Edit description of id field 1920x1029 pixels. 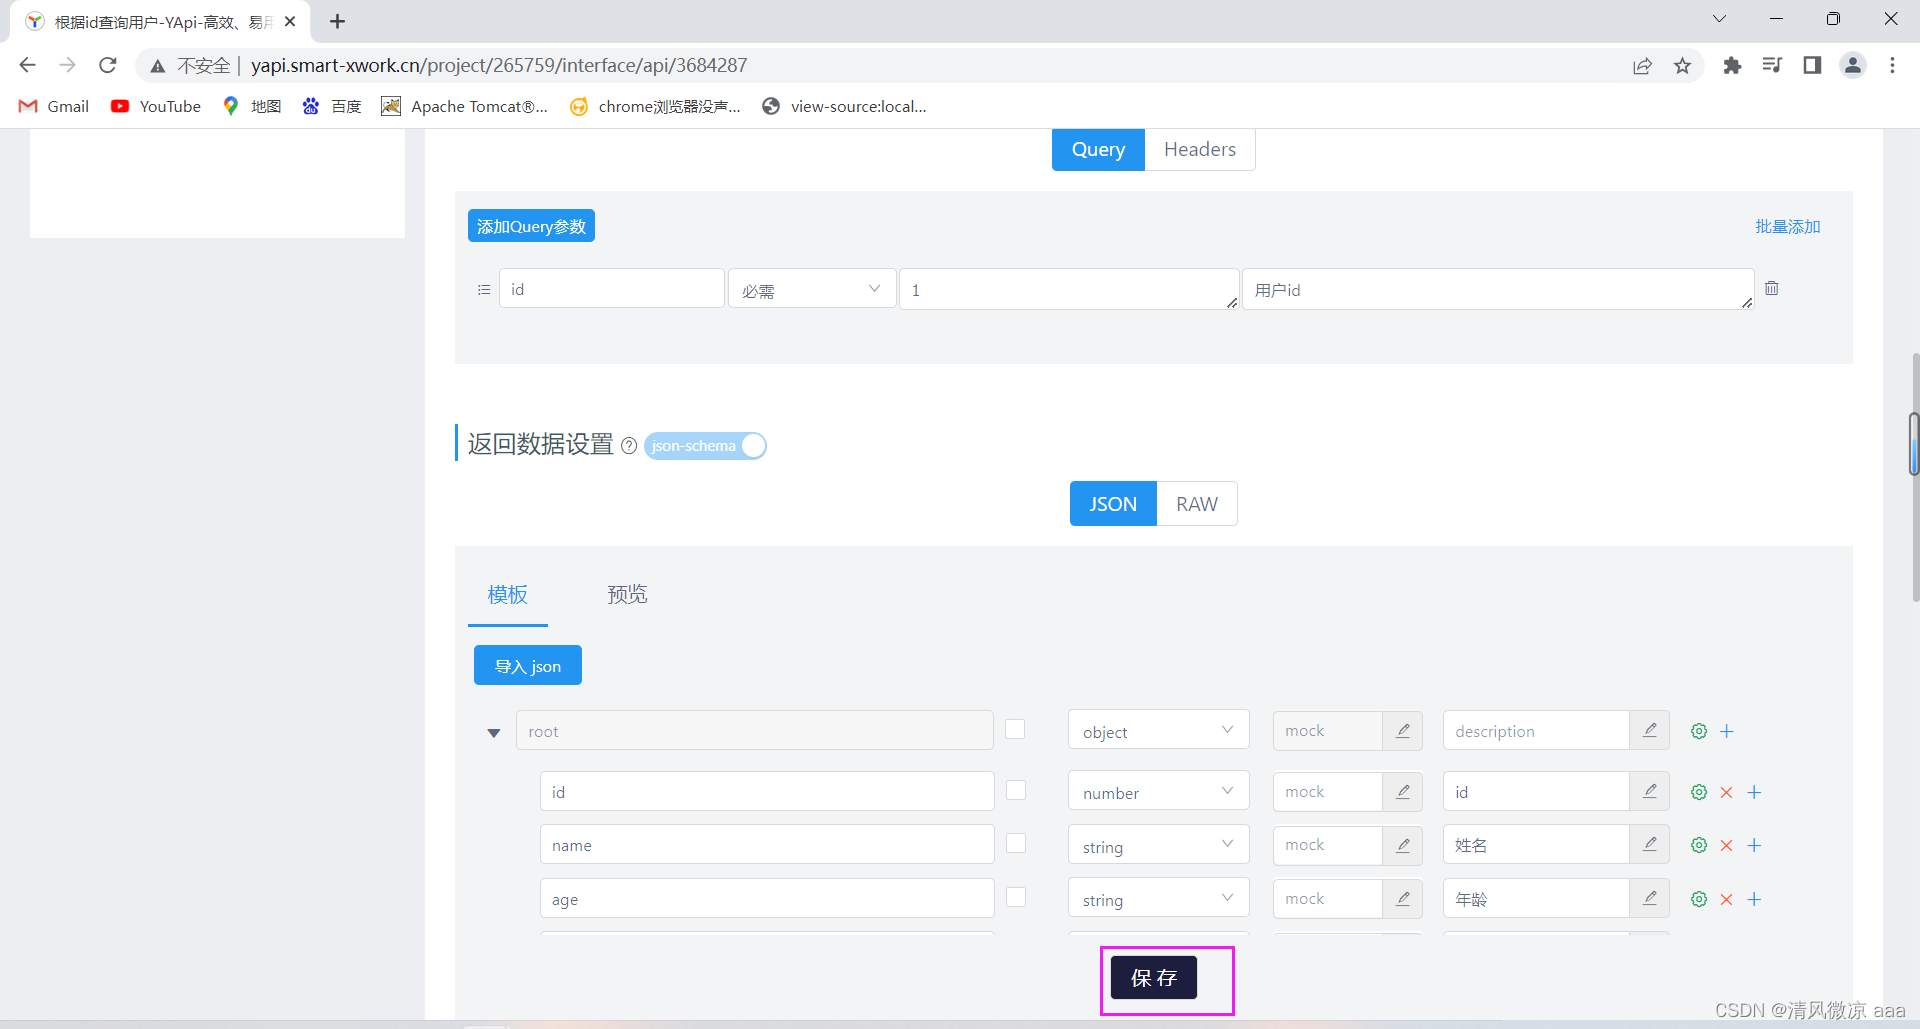tap(1650, 791)
